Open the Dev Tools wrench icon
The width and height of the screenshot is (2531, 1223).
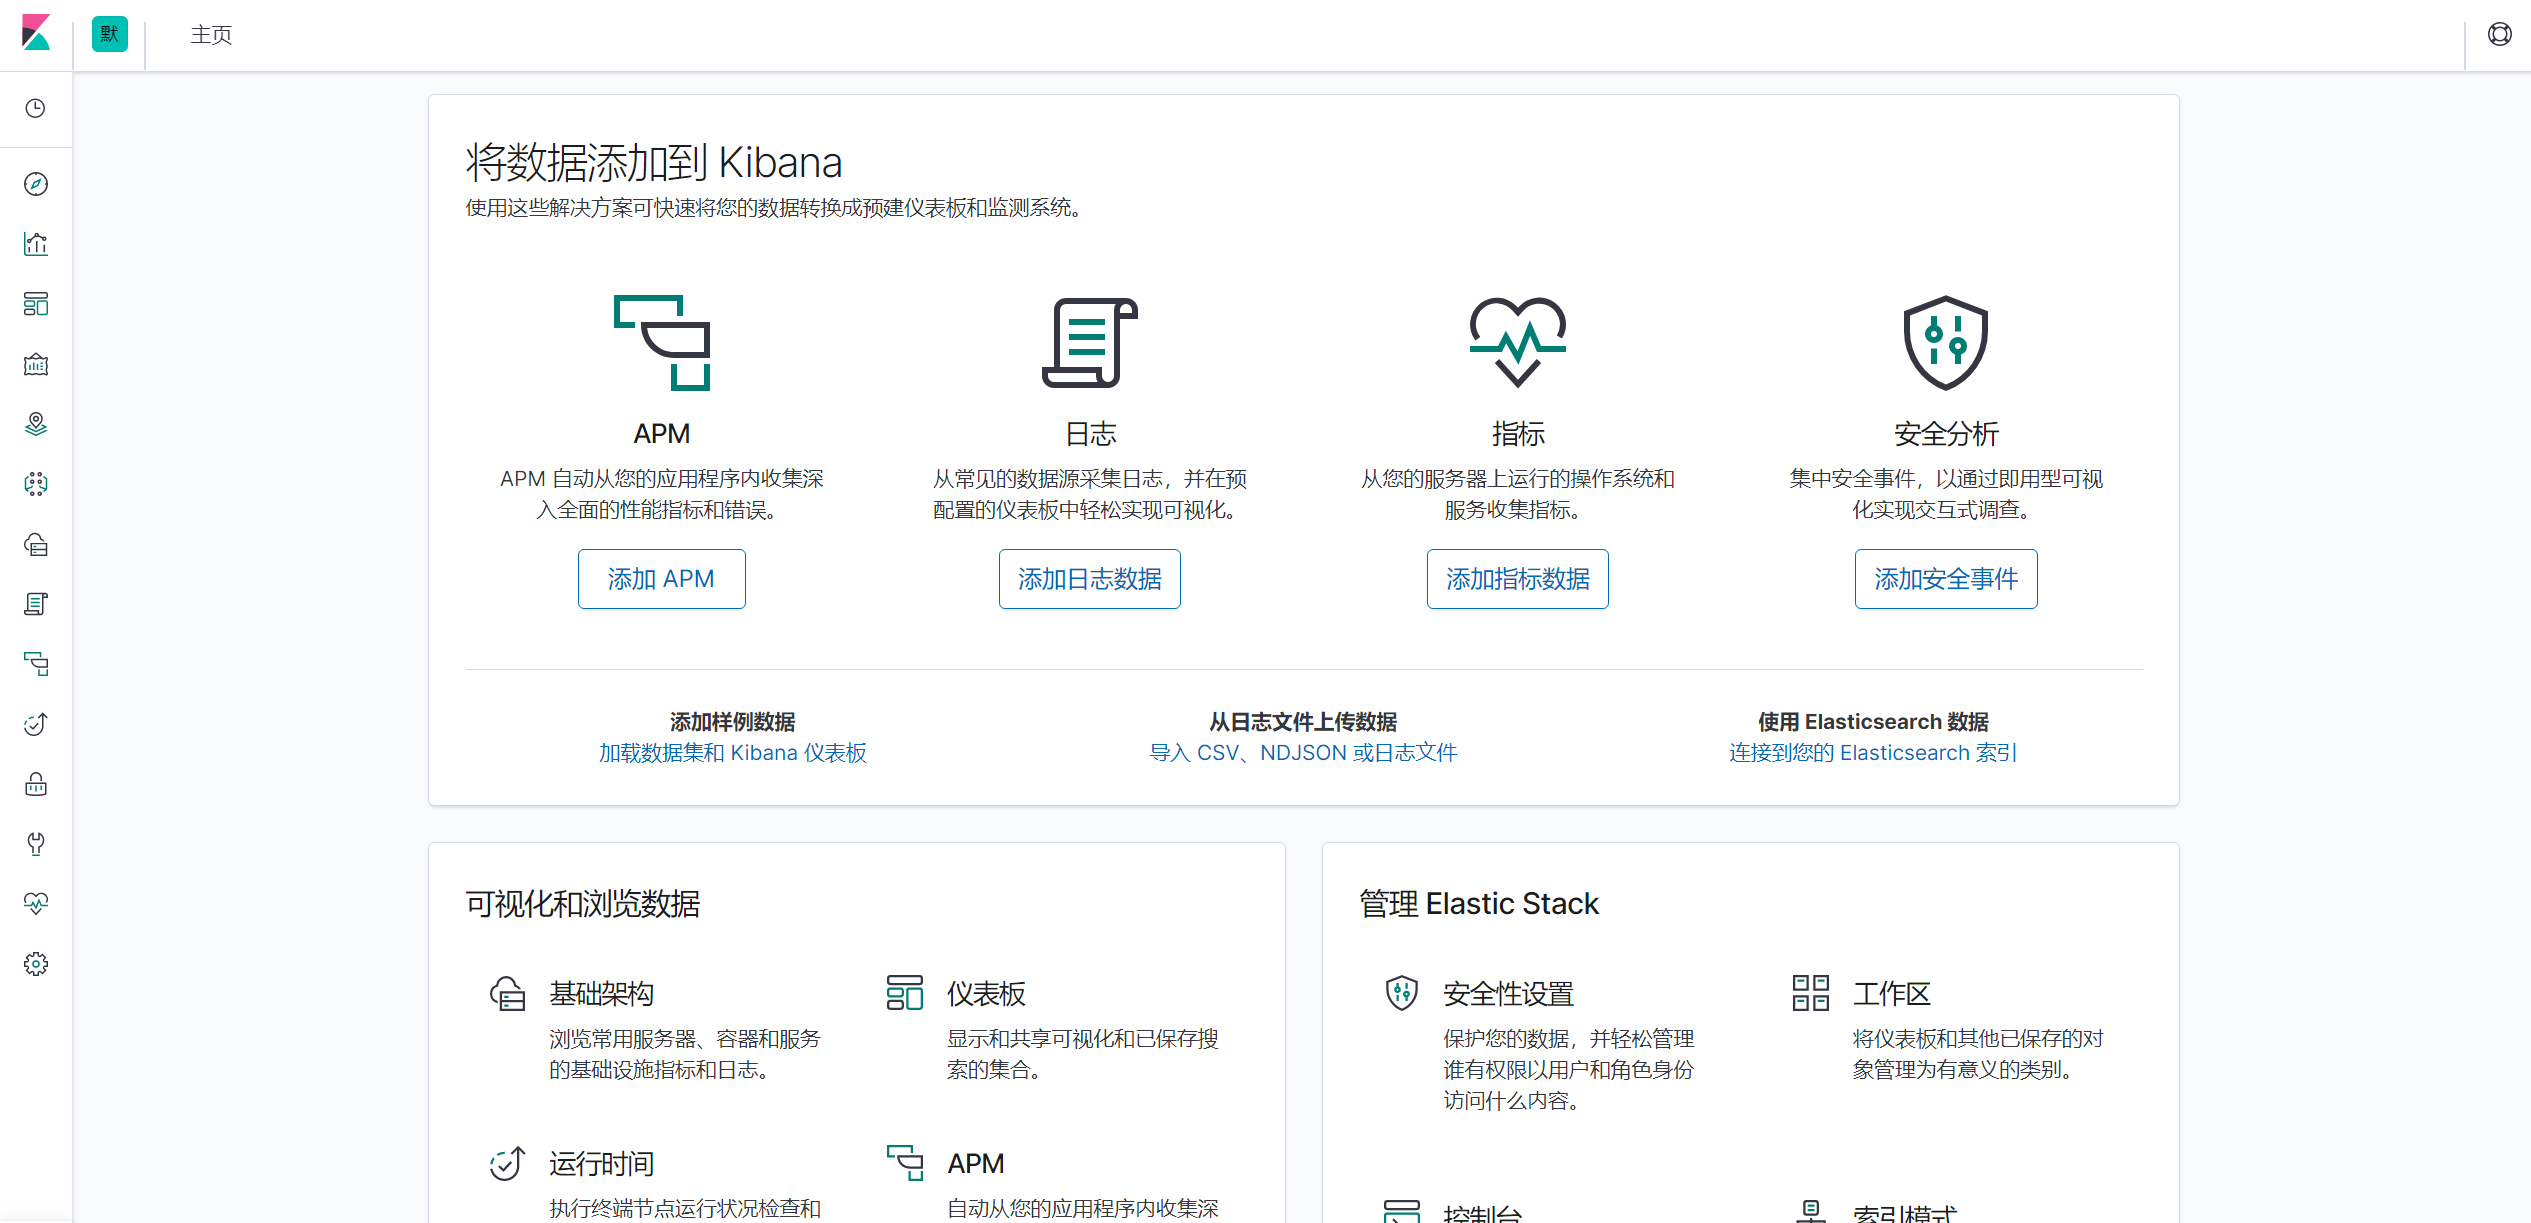36,843
